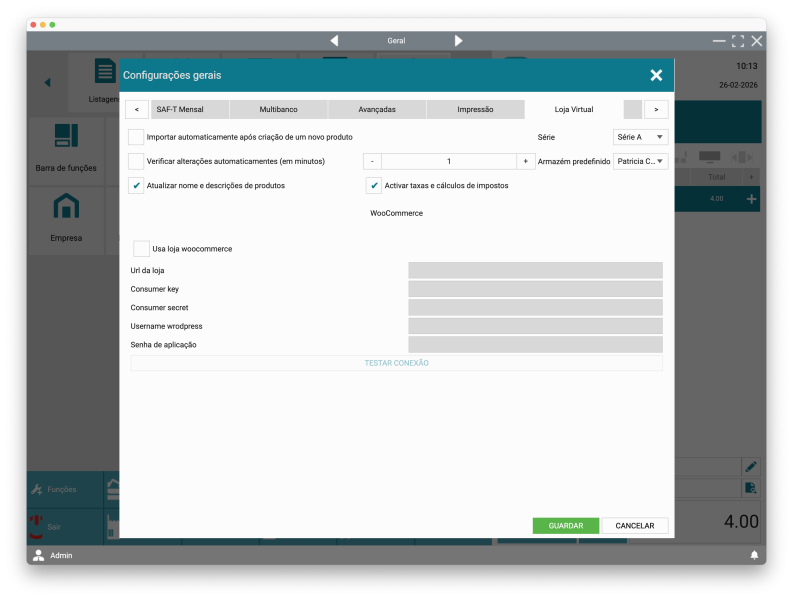793x600 pixels.
Task: Close the Configurações gerais dialog
Action: pos(656,75)
